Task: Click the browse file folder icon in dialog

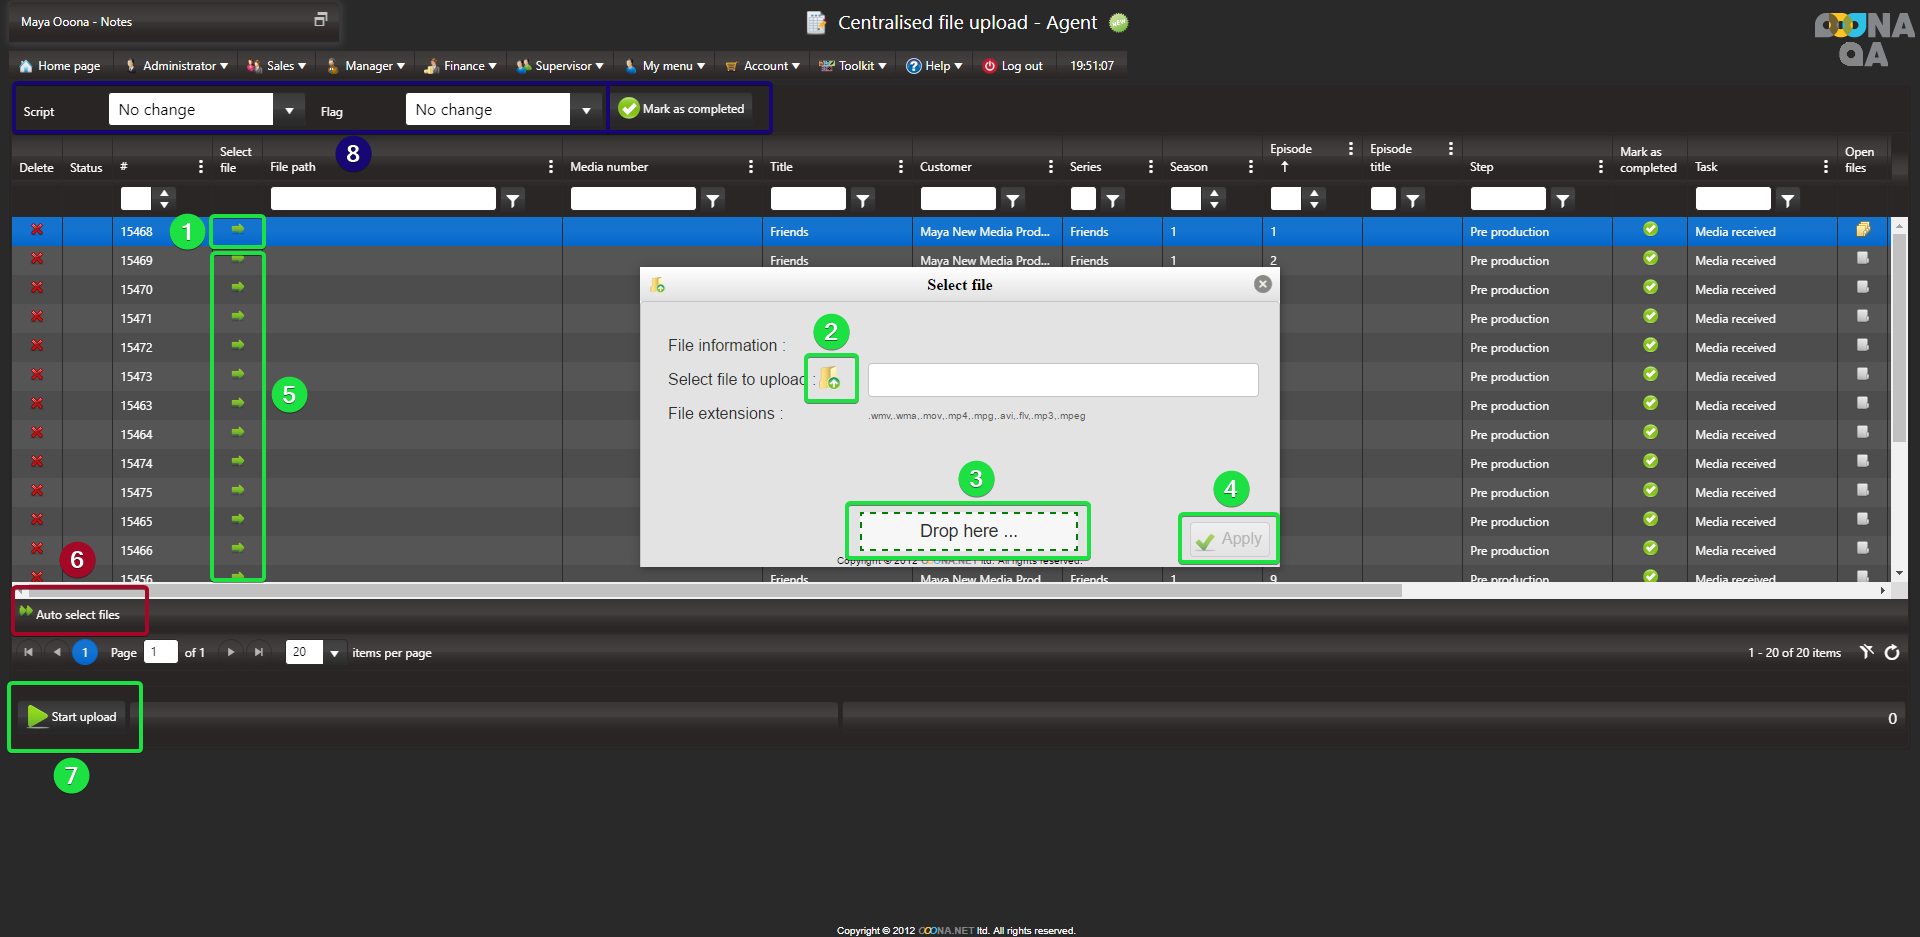Action: [830, 379]
